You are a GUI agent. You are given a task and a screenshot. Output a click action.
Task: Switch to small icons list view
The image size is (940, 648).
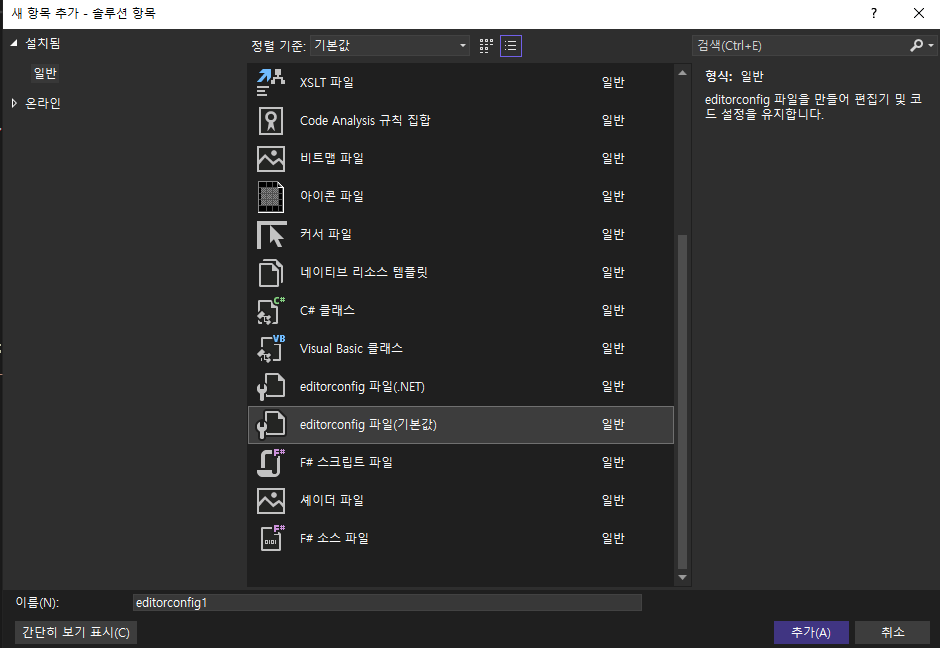(x=511, y=46)
